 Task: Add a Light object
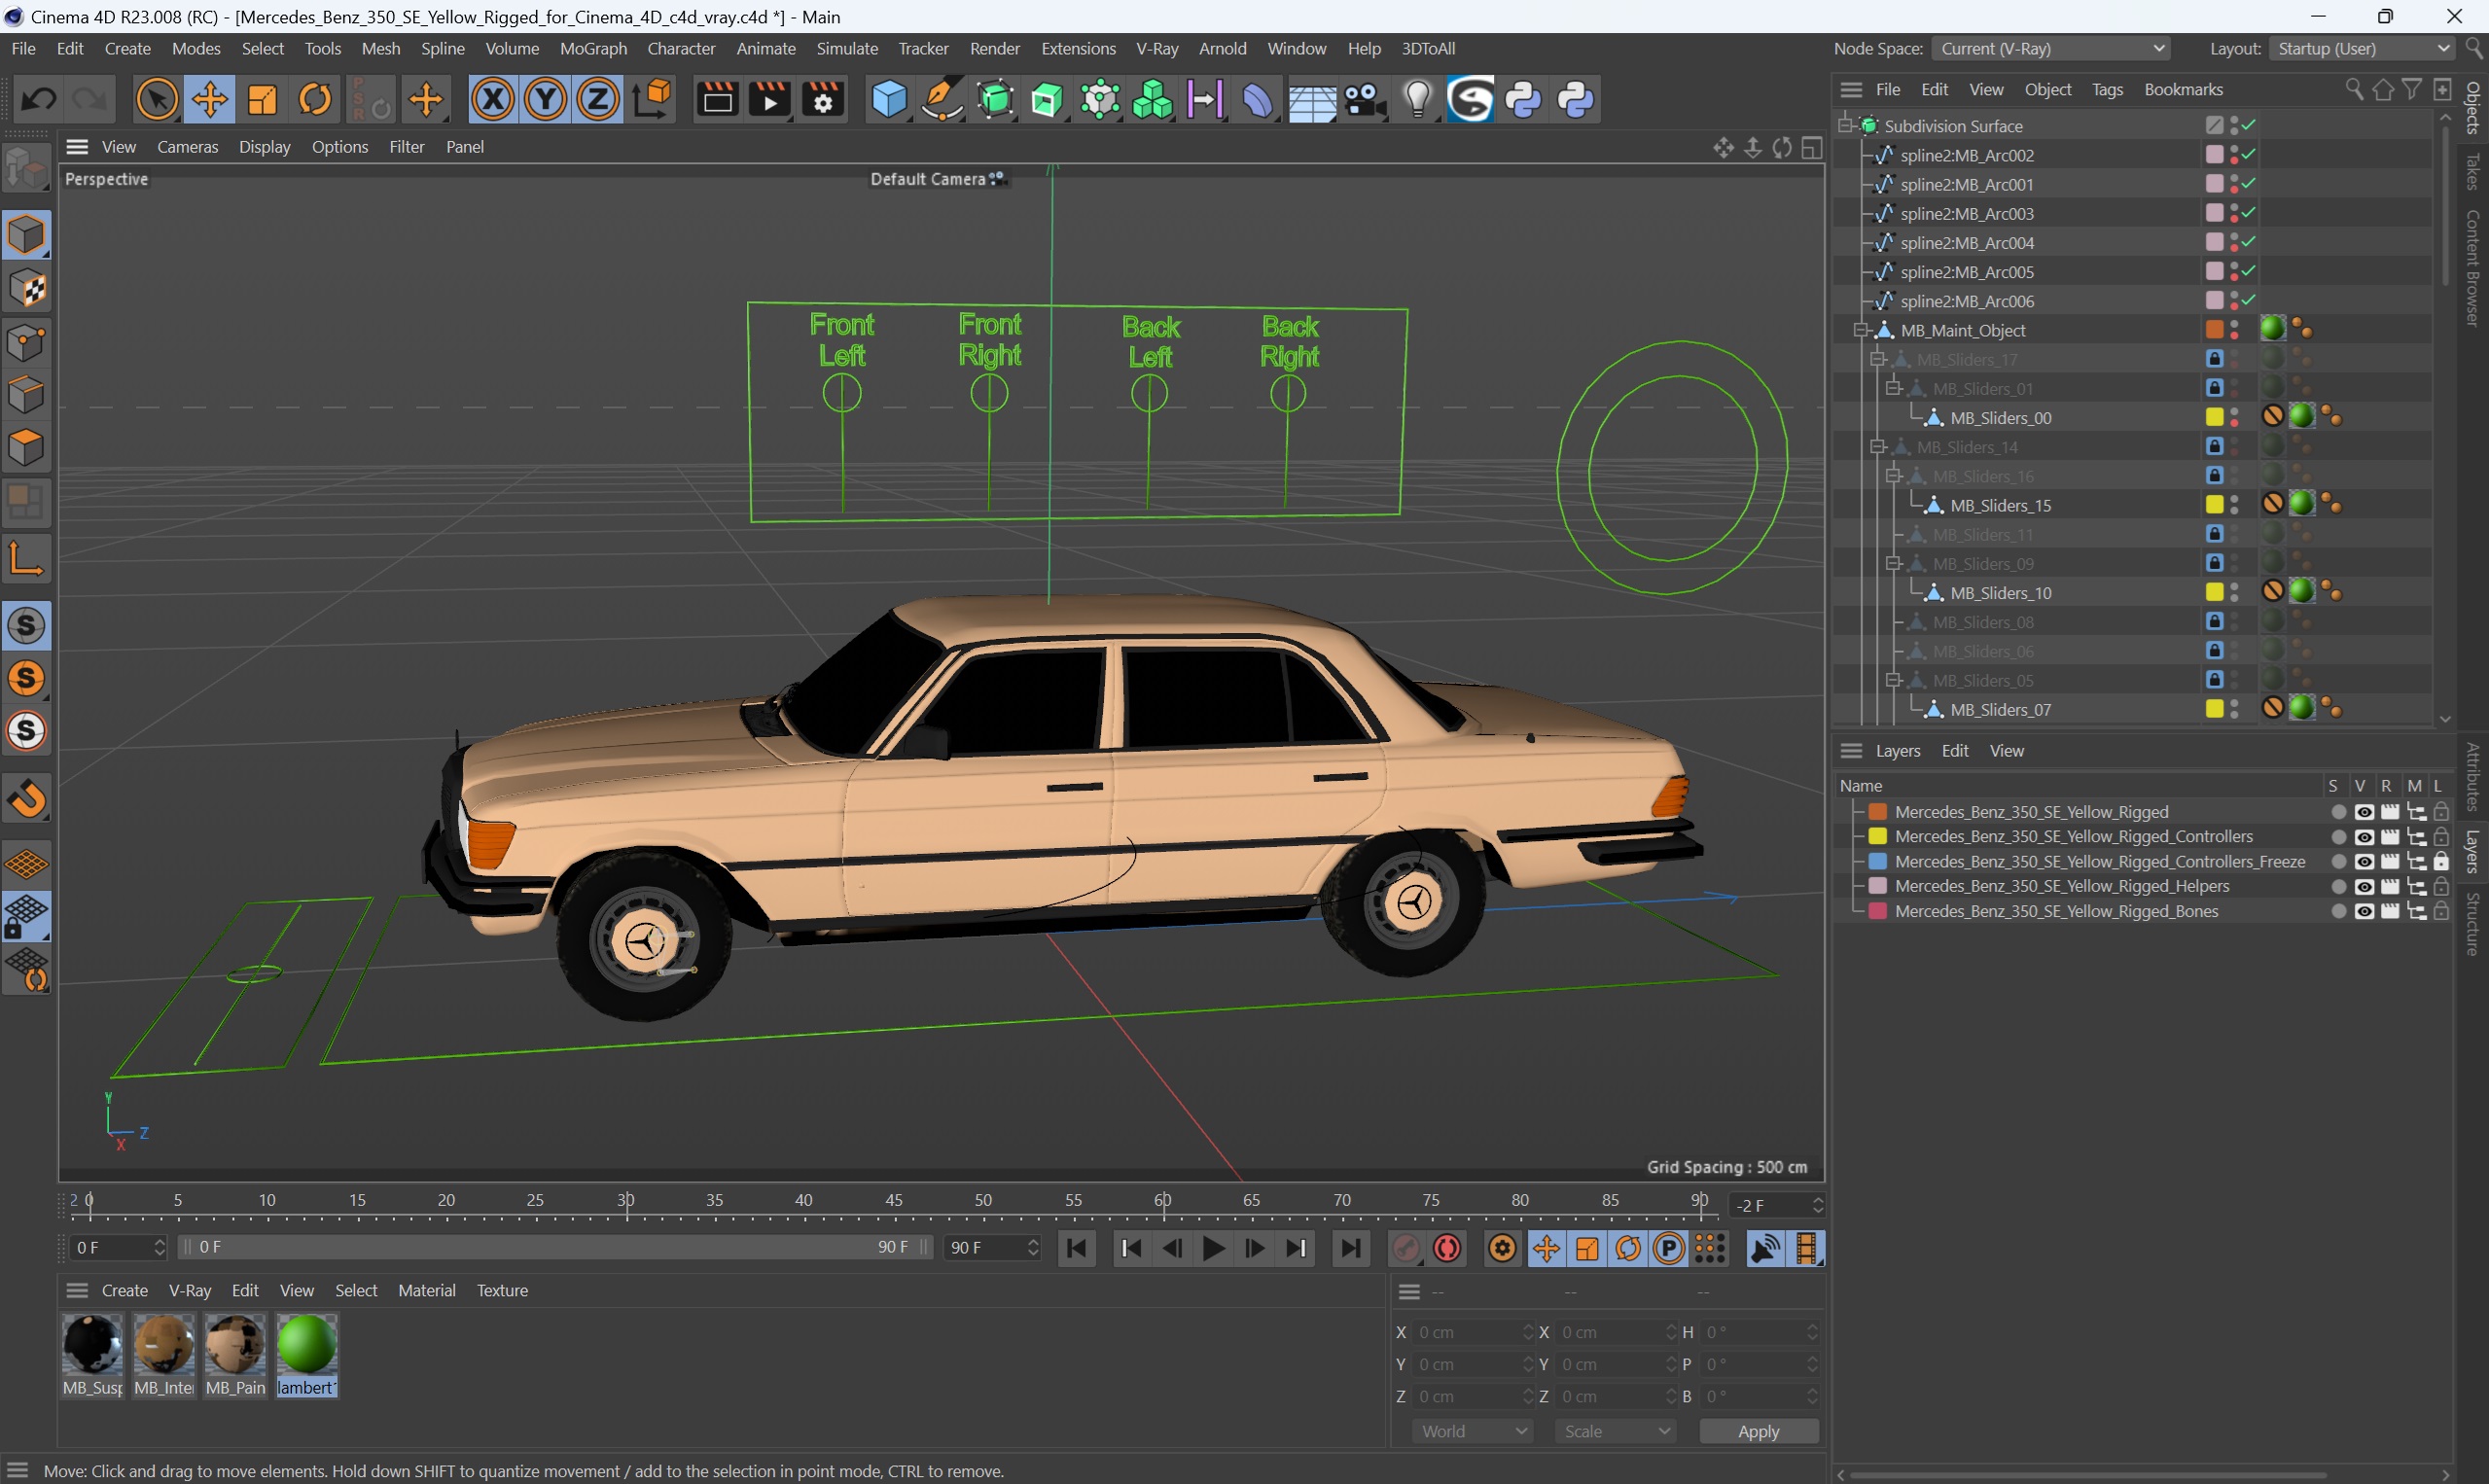(x=1417, y=99)
